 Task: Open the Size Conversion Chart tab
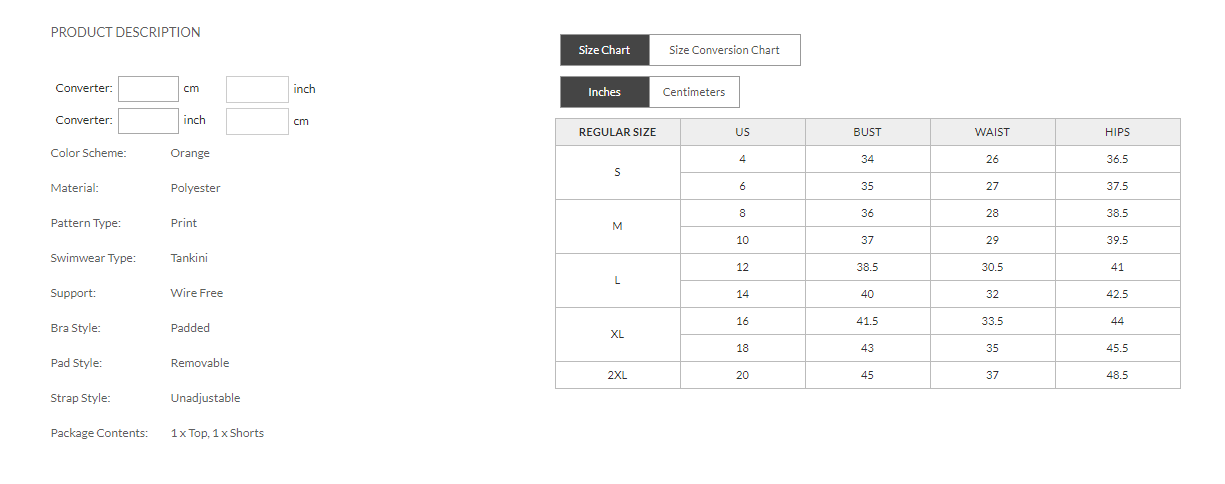(724, 50)
